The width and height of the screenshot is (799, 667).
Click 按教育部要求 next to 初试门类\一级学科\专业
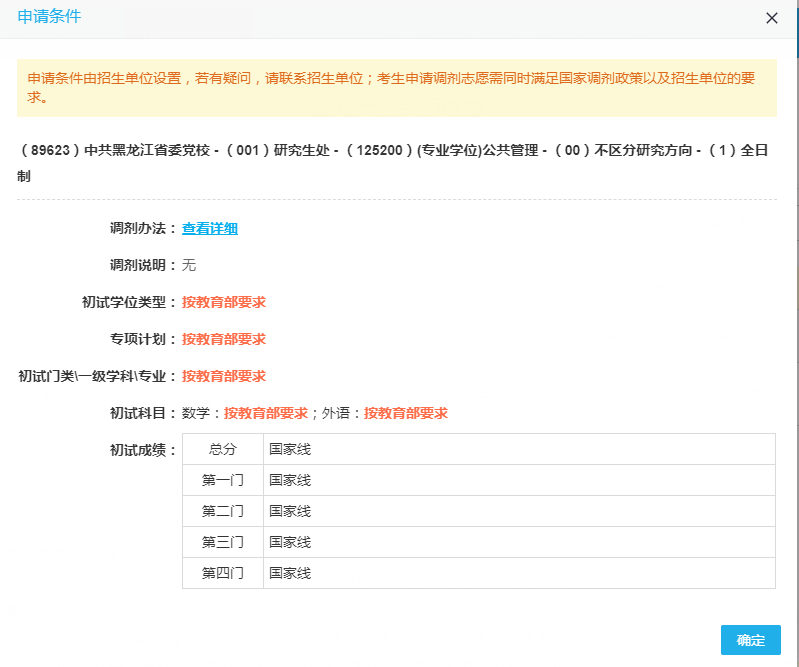pyautogui.click(x=223, y=376)
